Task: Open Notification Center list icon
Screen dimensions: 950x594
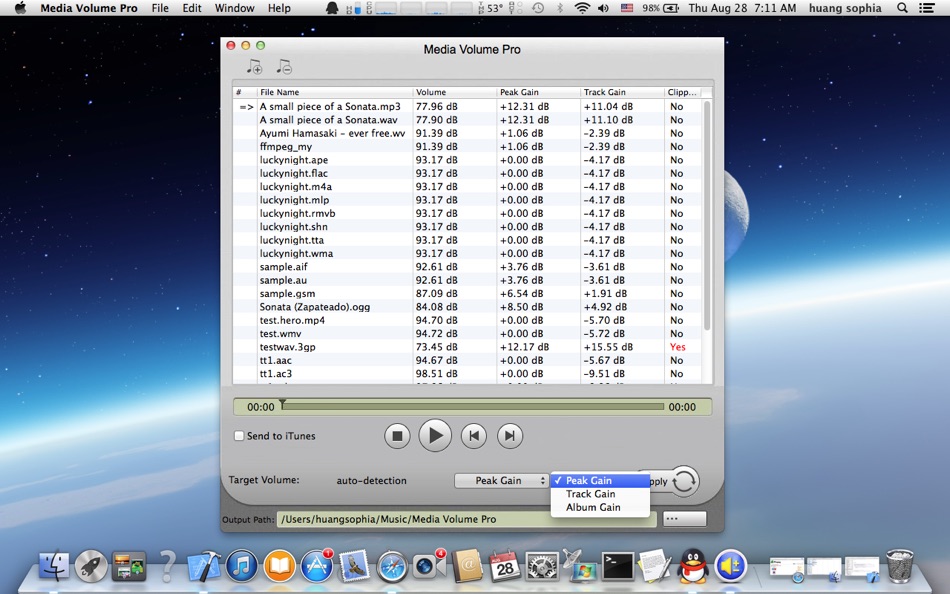Action: coord(926,8)
